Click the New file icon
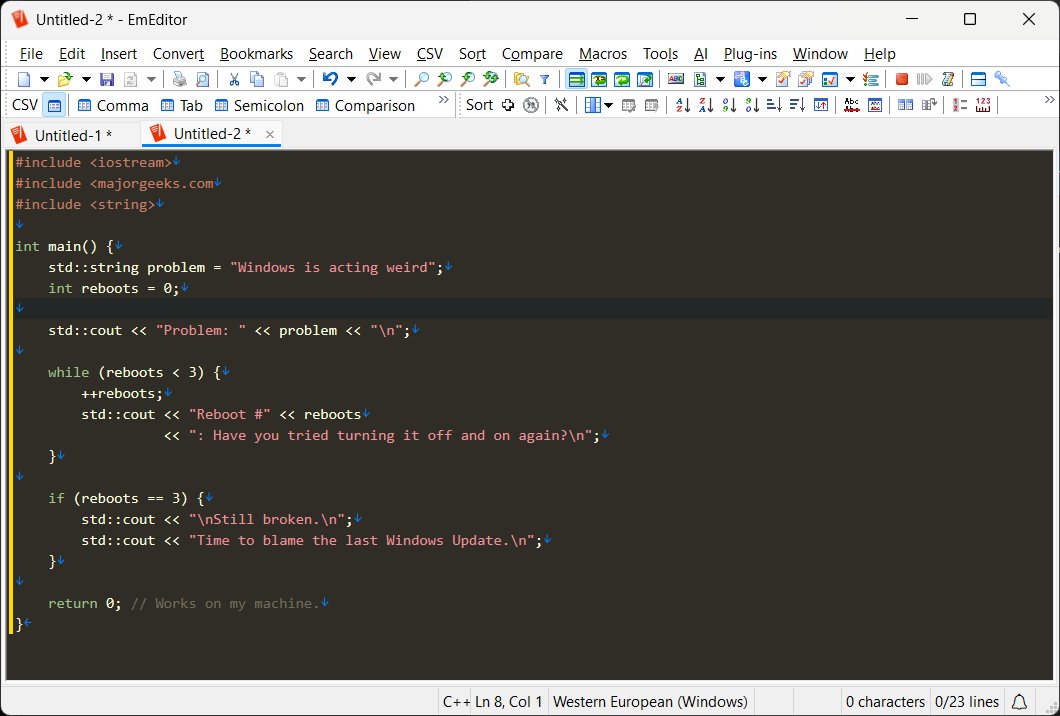The width and height of the screenshot is (1060, 716). coord(24,79)
